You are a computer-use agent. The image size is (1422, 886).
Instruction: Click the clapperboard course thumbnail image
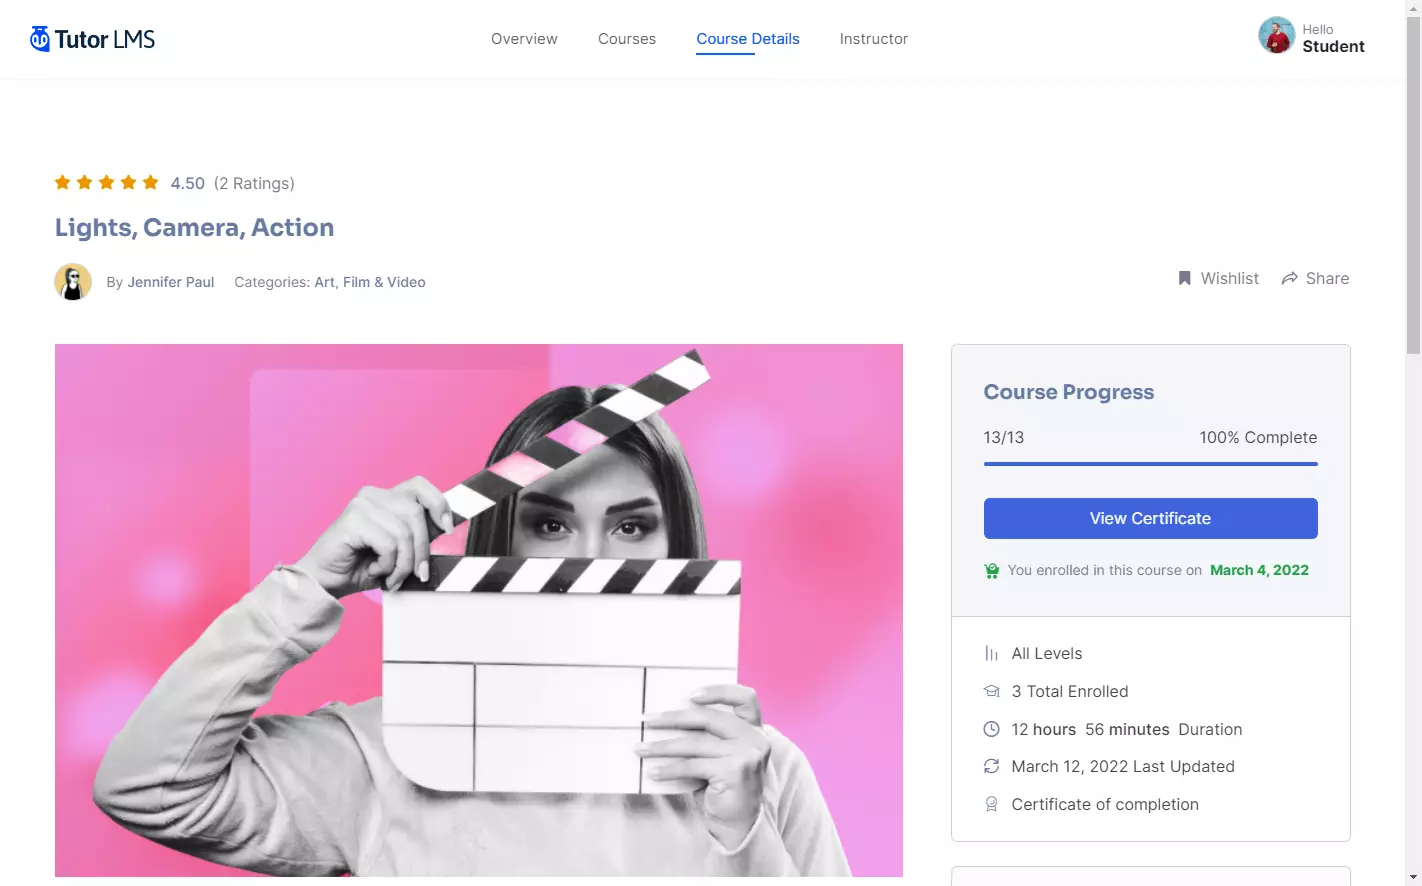pyautogui.click(x=479, y=610)
